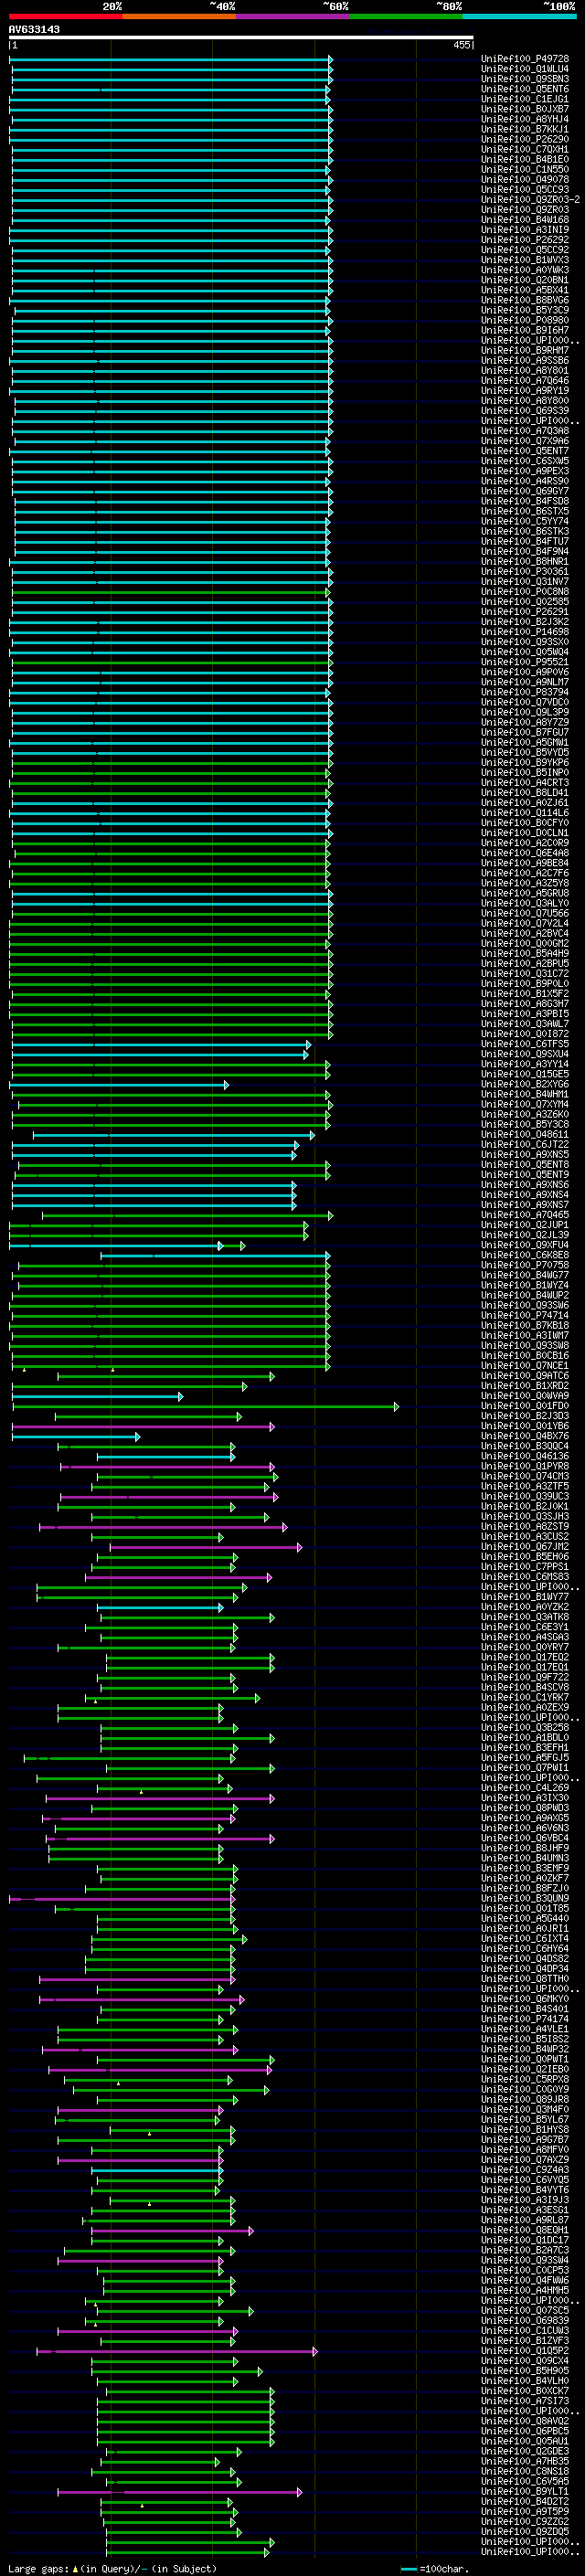Click hit UniRef100_P26290
This screenshot has width=585, height=2576.
pos(525,139)
